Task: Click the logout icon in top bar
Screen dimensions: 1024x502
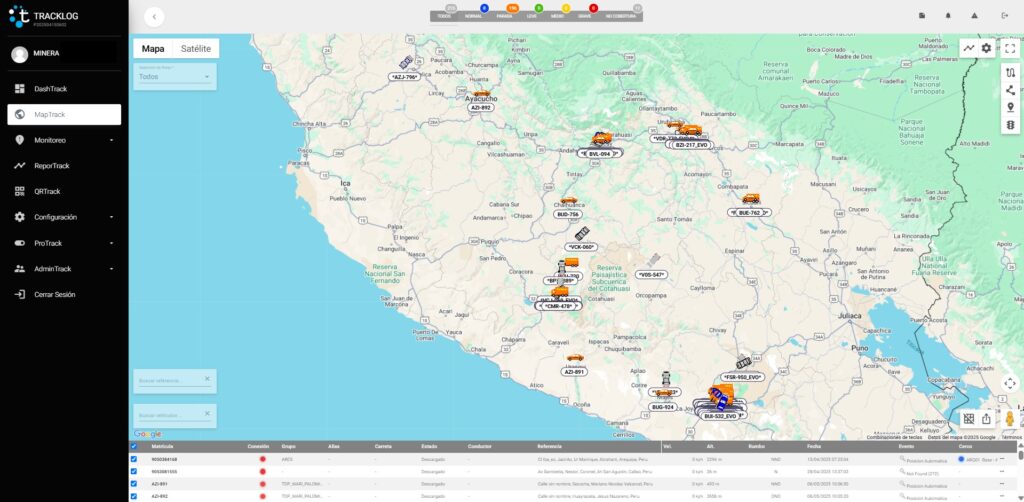Action: pos(1004,16)
